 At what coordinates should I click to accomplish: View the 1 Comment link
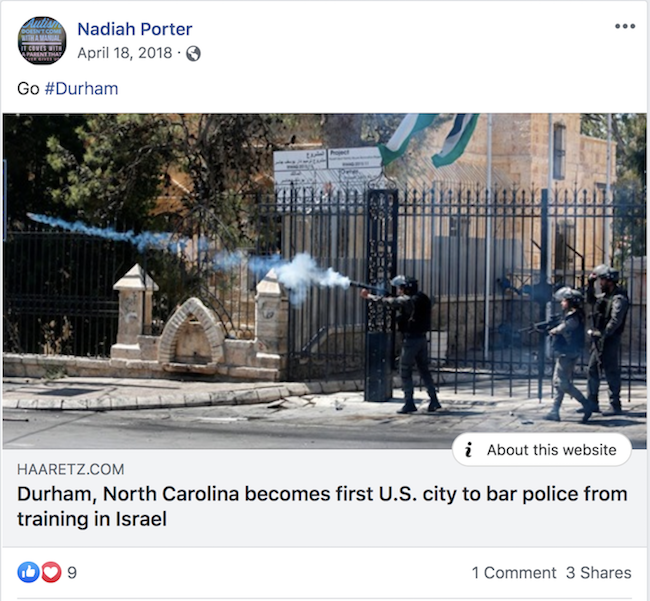pos(514,572)
